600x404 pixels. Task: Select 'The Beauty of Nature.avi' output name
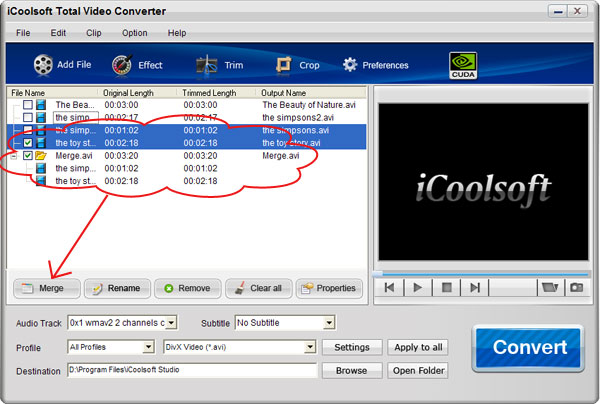coord(309,105)
